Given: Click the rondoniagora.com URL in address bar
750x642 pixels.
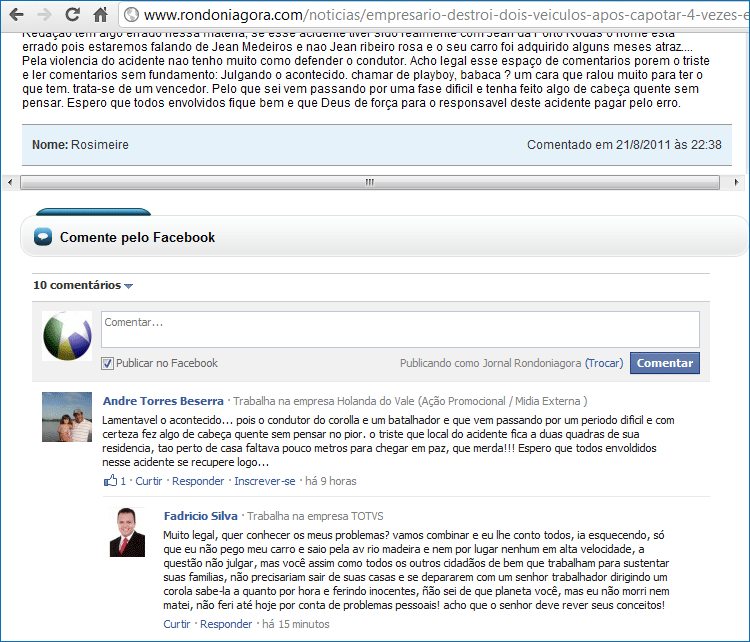Looking at the screenshot, I should (x=445, y=15).
